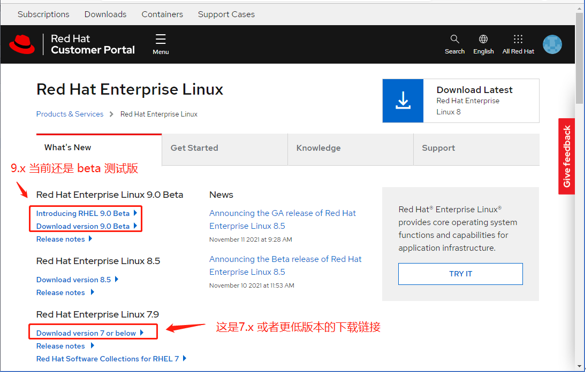Open Announcing the Beta release of RHEL 8.5
This screenshot has height=374, width=586.
pyautogui.click(x=285, y=265)
